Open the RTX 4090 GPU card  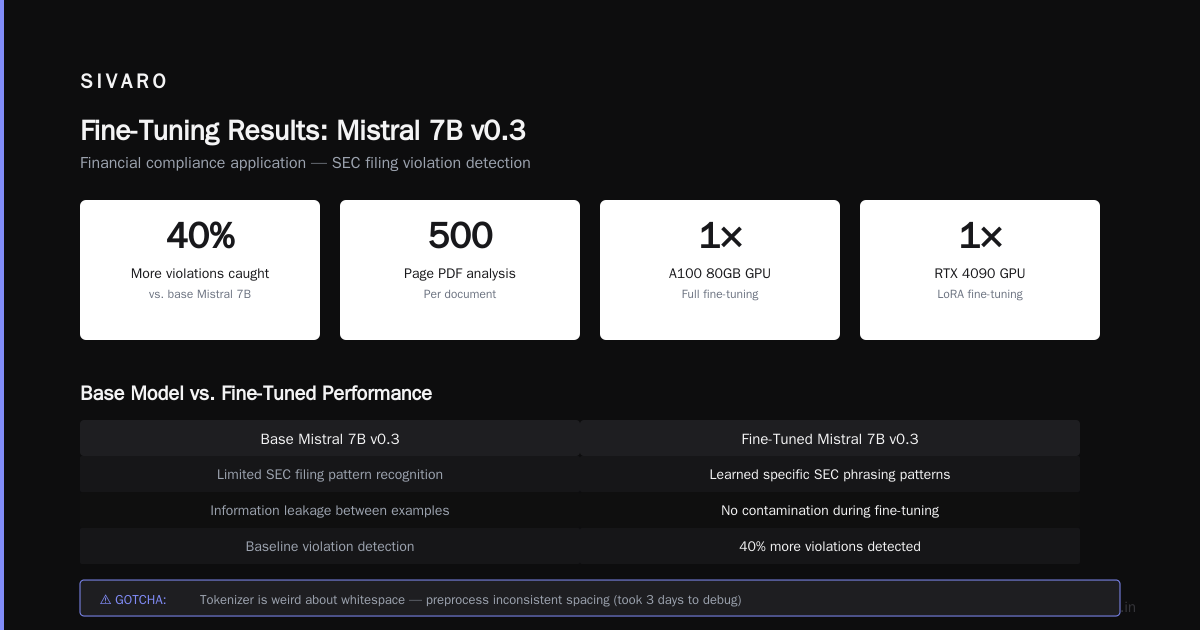click(980, 270)
